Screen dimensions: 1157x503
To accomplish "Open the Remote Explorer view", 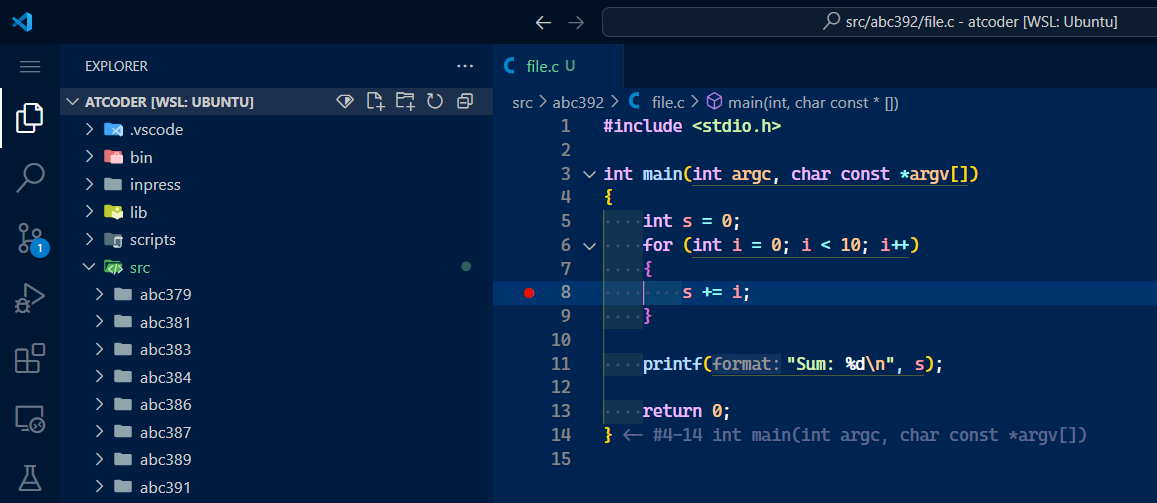I will click(30, 419).
